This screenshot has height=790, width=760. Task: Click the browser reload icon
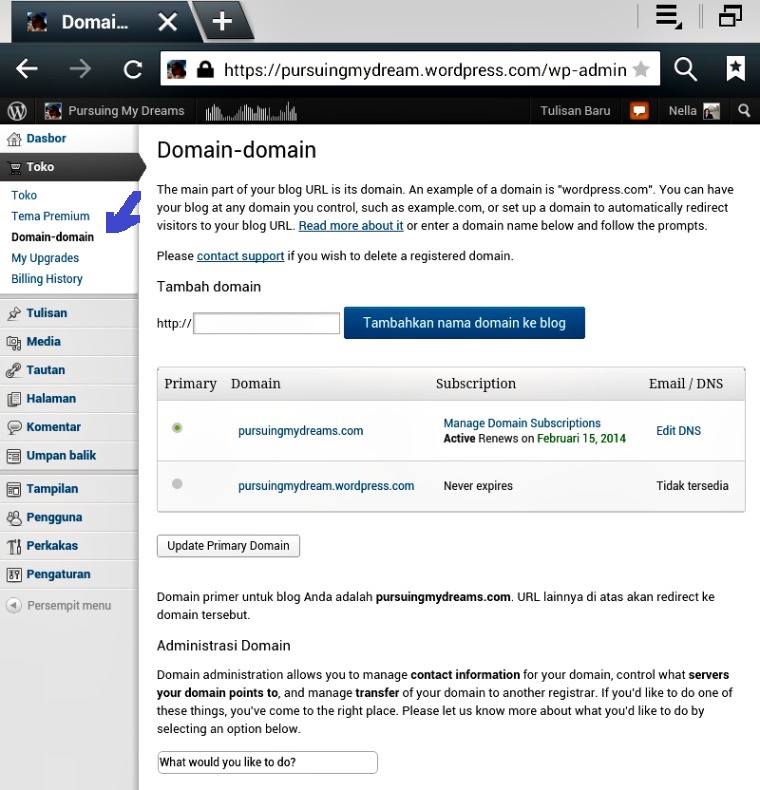[132, 69]
